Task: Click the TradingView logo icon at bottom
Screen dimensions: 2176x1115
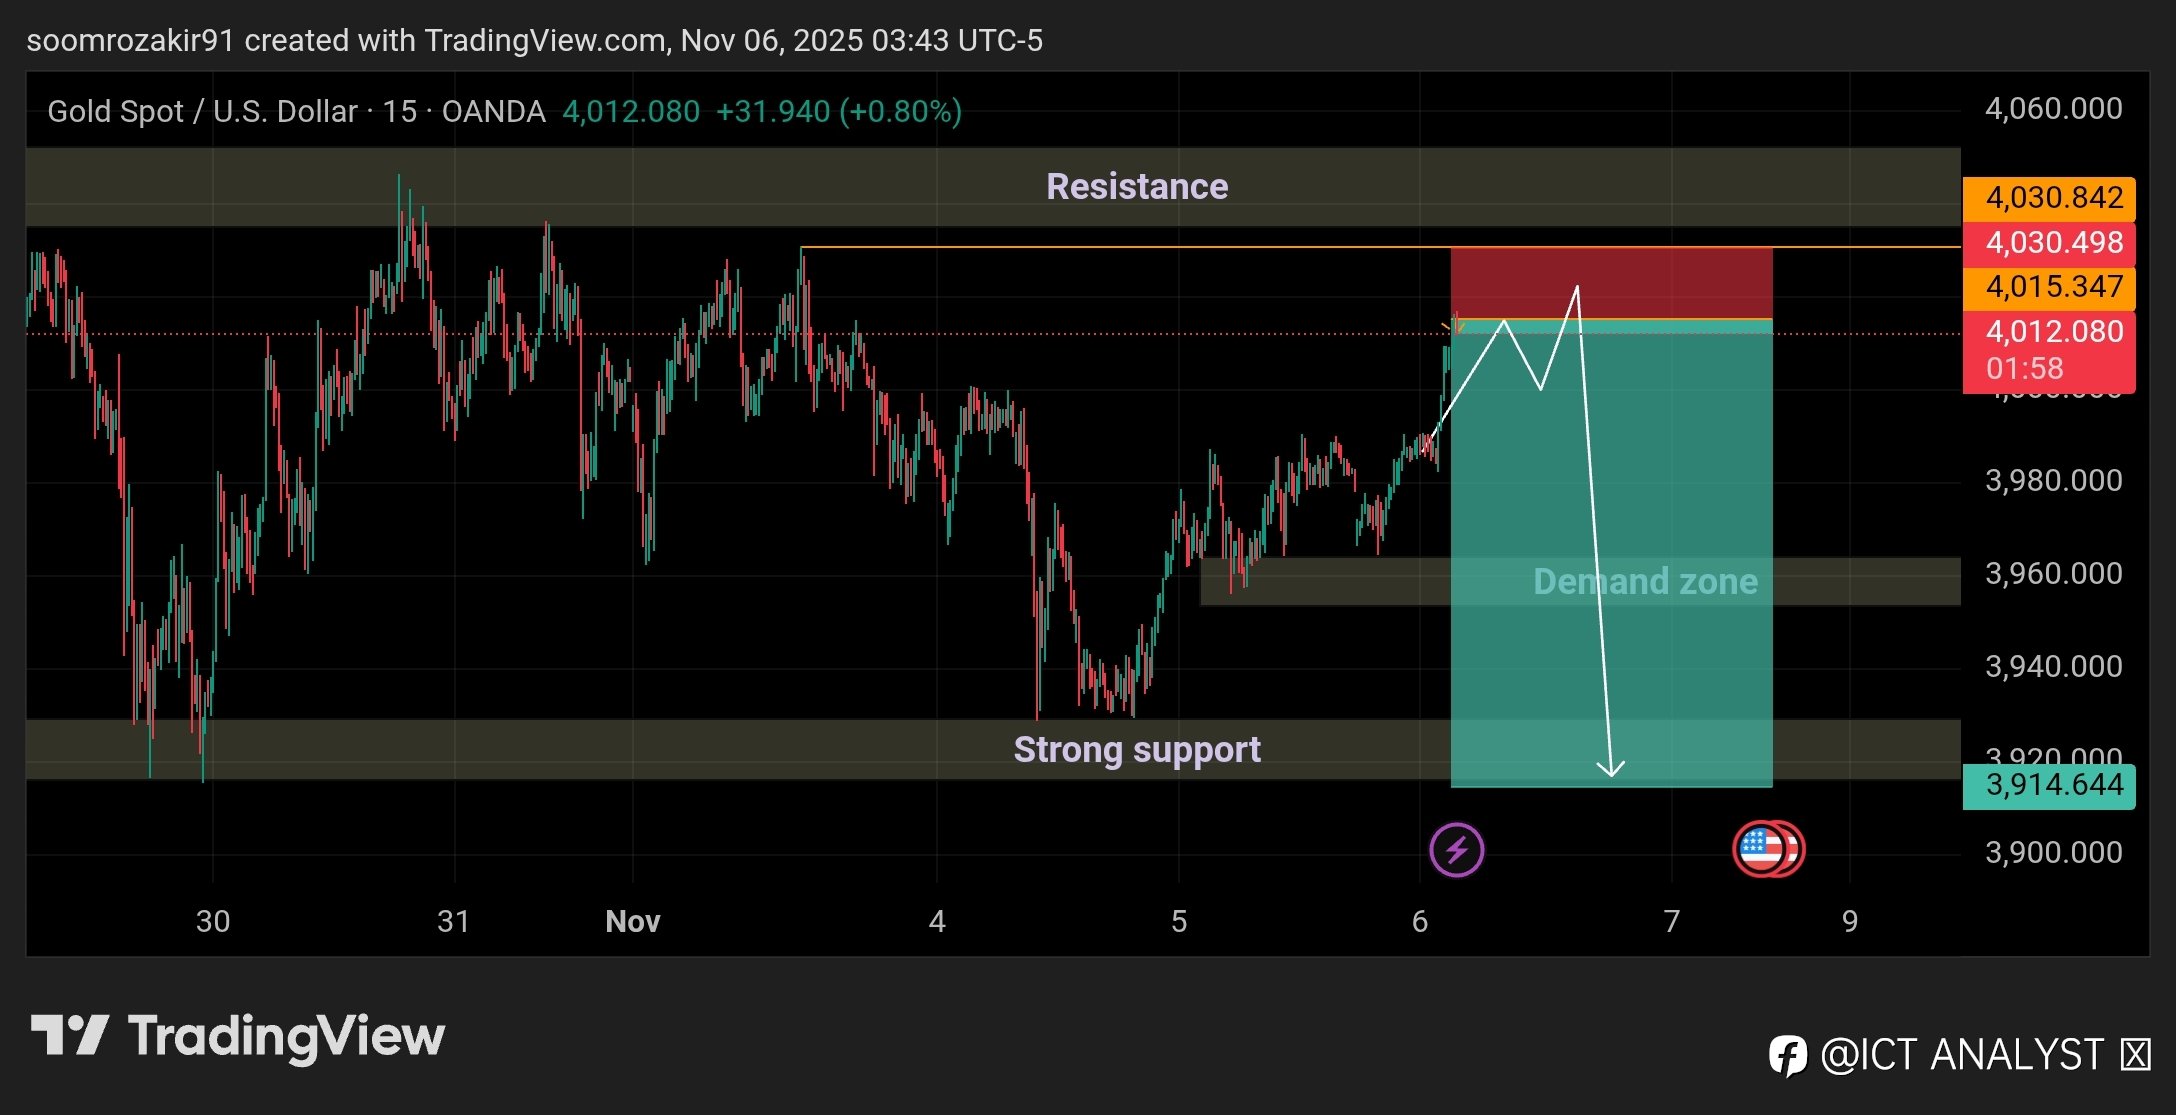Action: 70,1035
